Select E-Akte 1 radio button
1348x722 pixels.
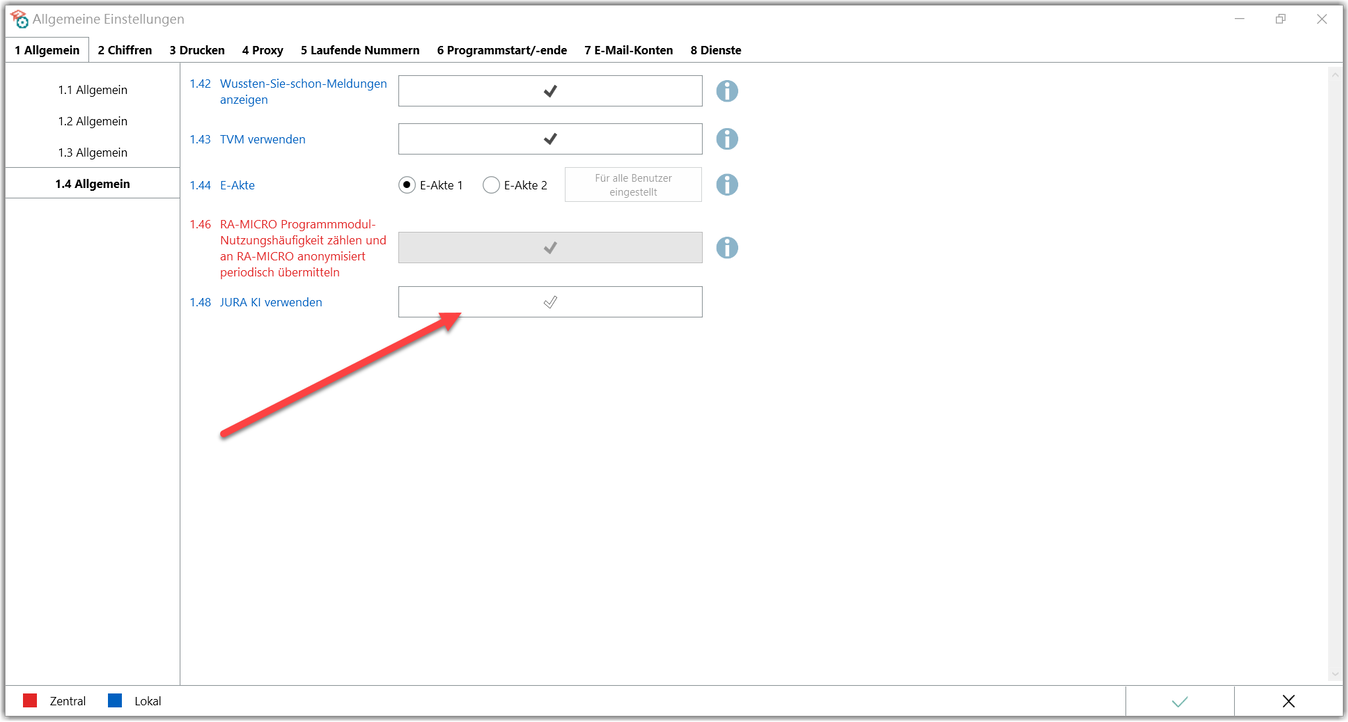pyautogui.click(x=407, y=185)
